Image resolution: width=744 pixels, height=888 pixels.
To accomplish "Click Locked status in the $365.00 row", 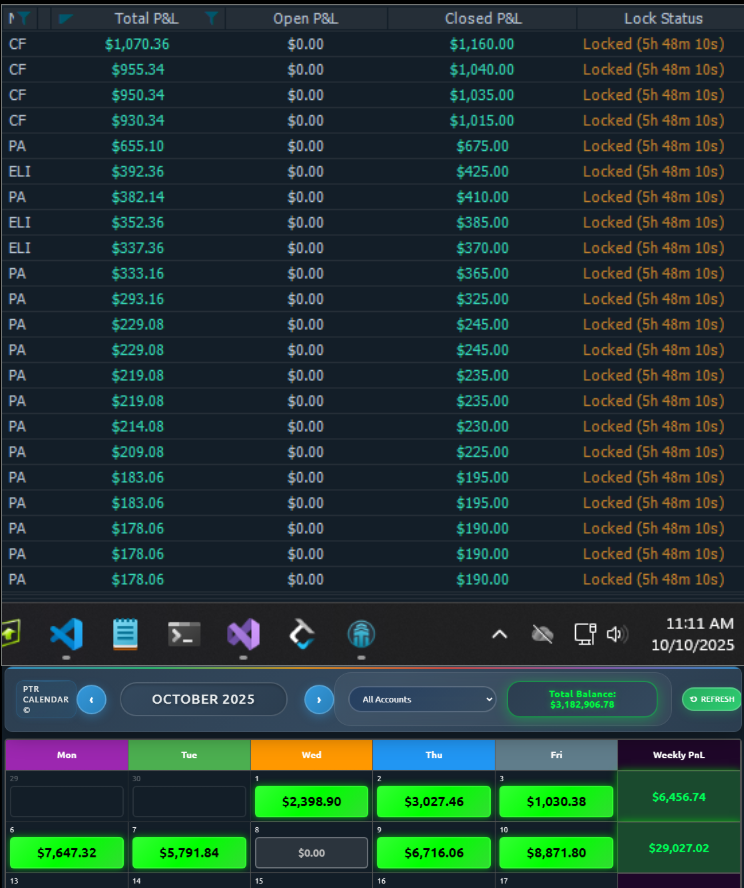I will point(653,274).
